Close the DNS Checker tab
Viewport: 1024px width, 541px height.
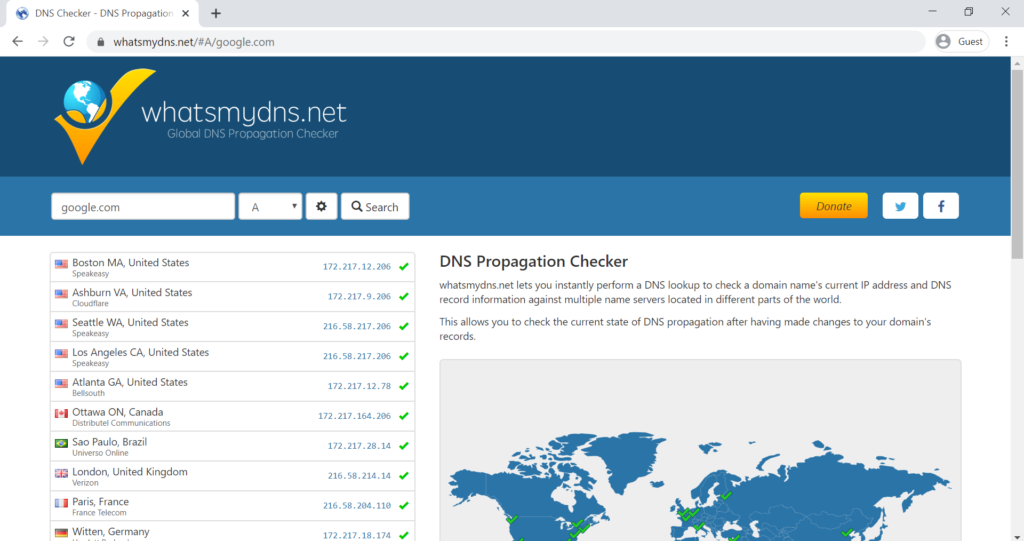pyautogui.click(x=185, y=13)
